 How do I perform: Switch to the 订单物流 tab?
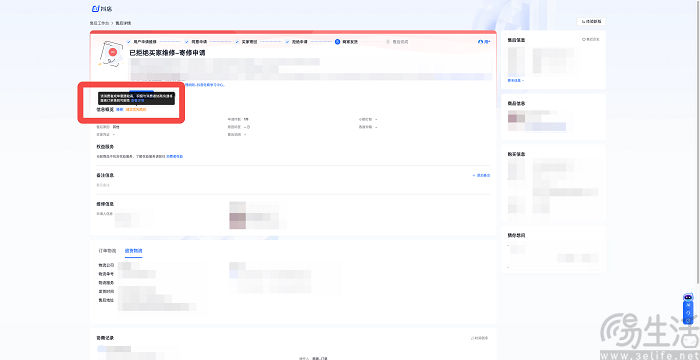(108, 251)
